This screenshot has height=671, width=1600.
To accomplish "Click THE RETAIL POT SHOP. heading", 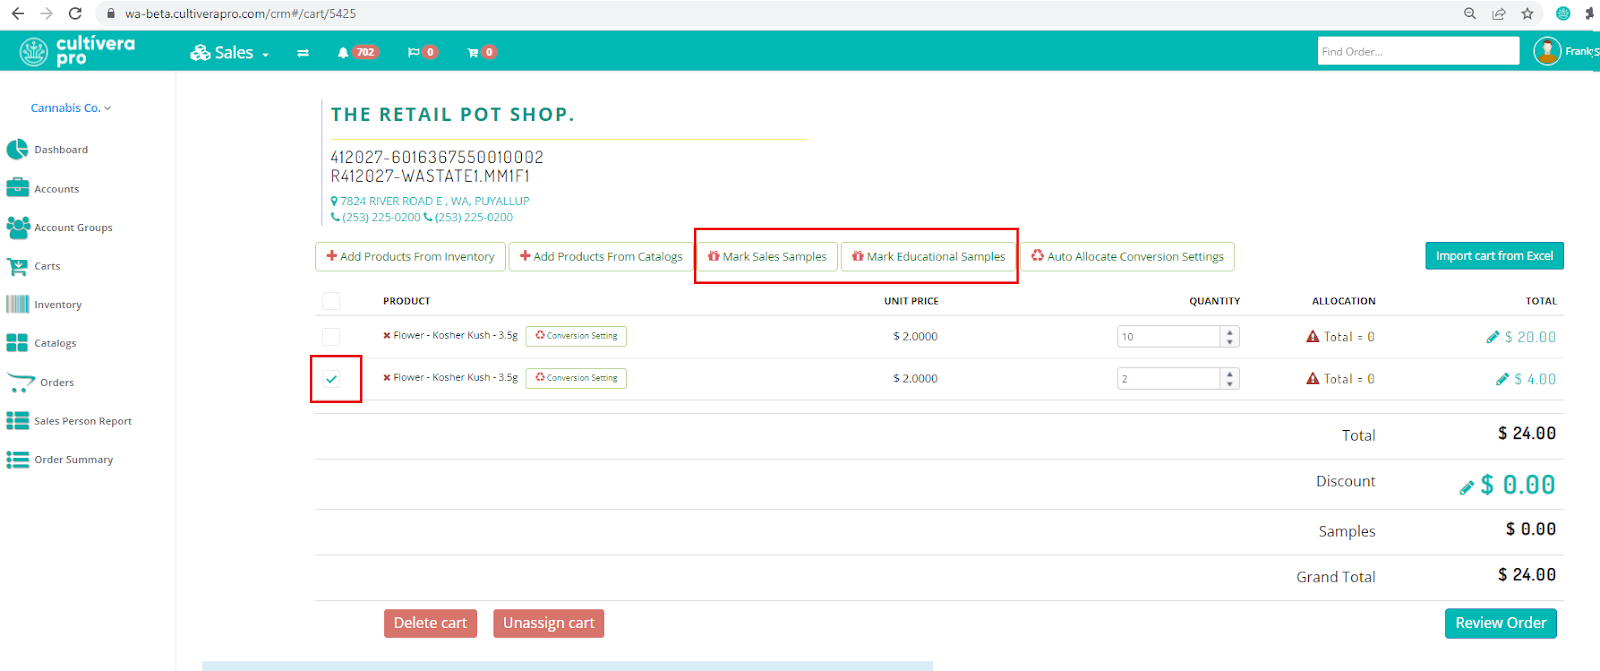I will [x=453, y=114].
